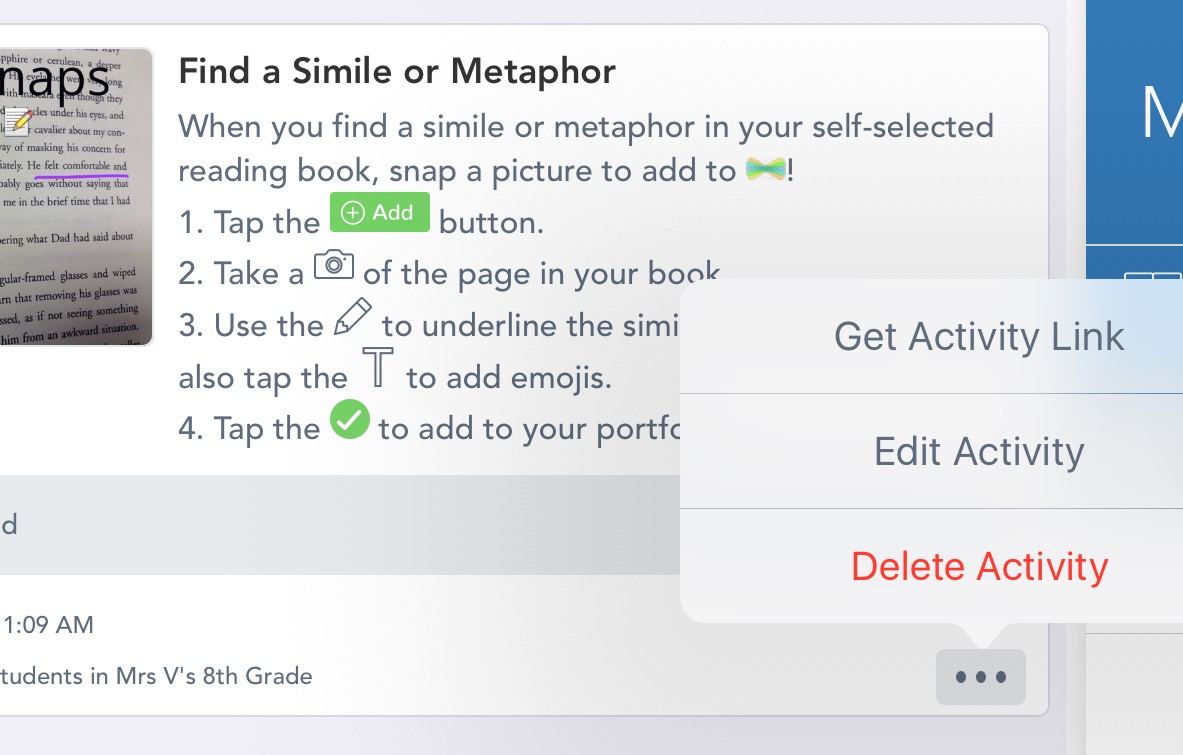The height and width of the screenshot is (755, 1183).
Task: Click the notepad pencil emoji on the thumbnail
Action: (17, 121)
